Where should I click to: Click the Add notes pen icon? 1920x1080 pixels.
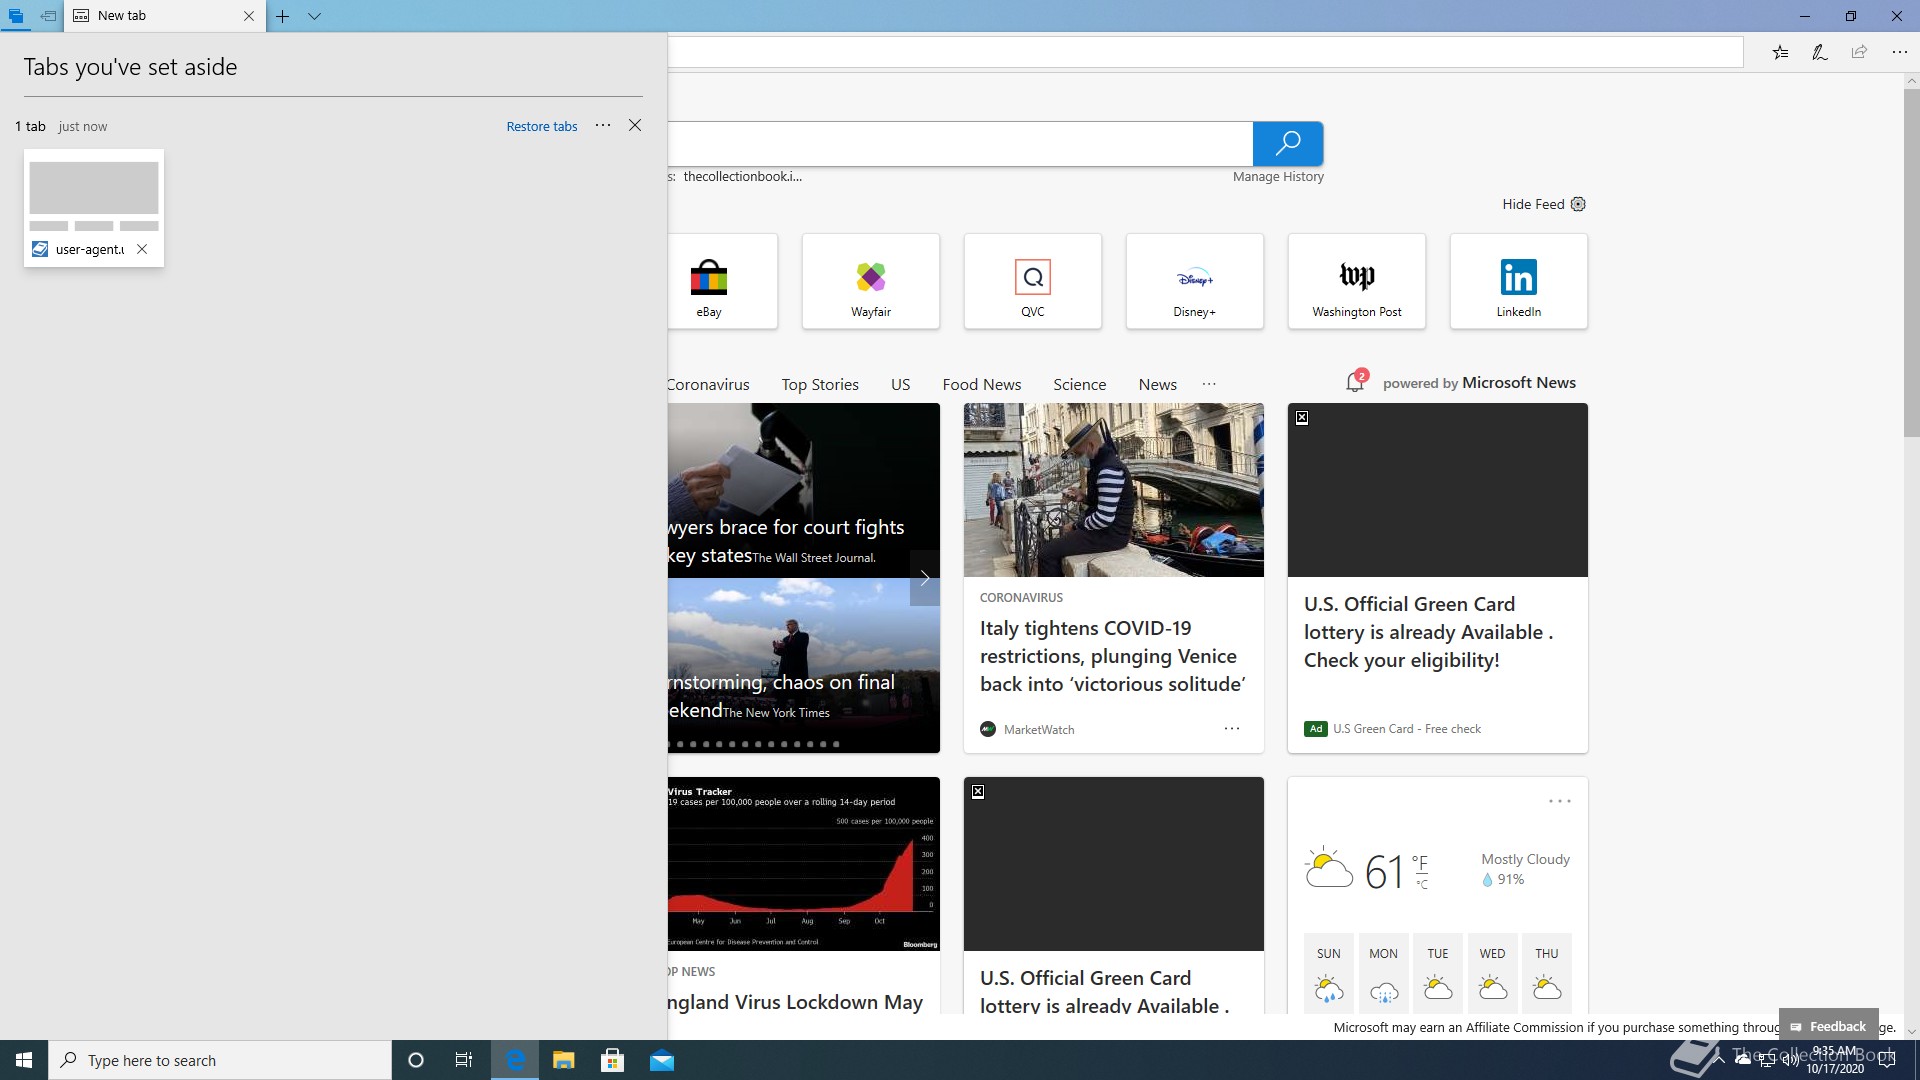point(1820,52)
